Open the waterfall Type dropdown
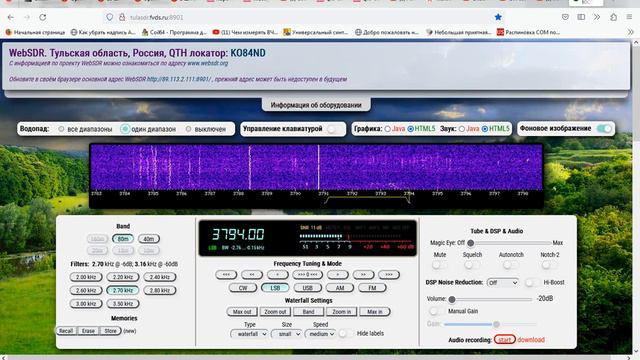The height and width of the screenshot is (360, 640). click(x=249, y=334)
